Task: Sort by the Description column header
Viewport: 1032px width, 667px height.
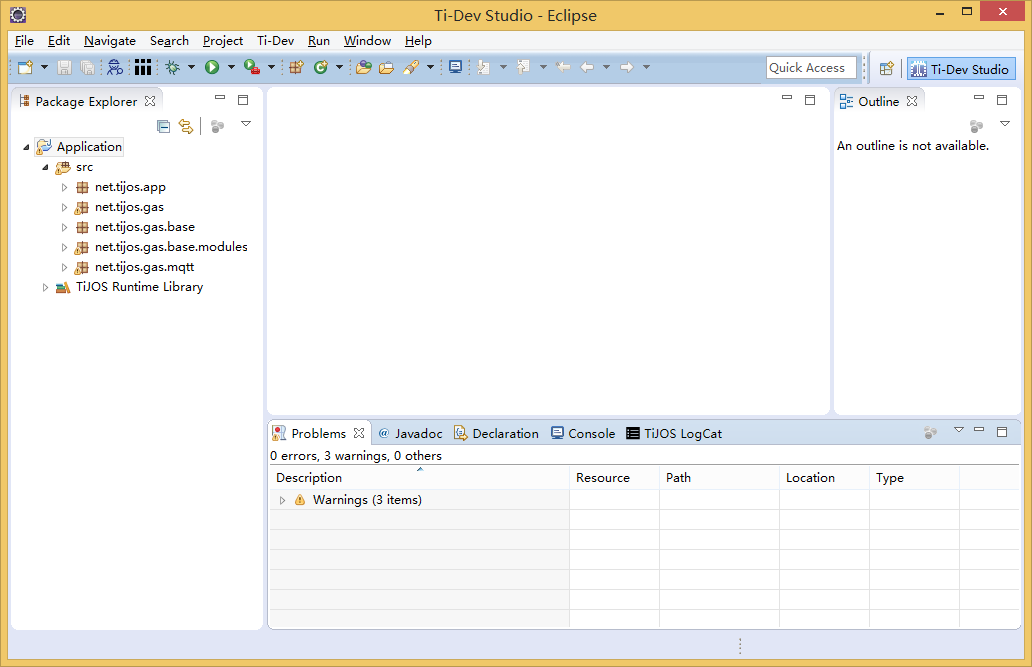Action: (x=419, y=478)
